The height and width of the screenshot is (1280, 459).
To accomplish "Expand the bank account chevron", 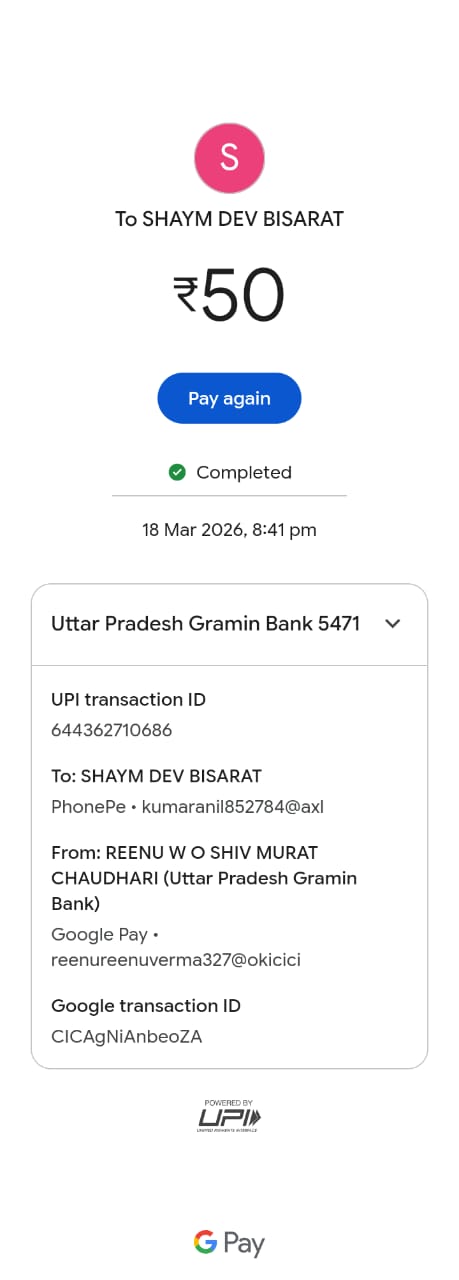I will pos(393,623).
